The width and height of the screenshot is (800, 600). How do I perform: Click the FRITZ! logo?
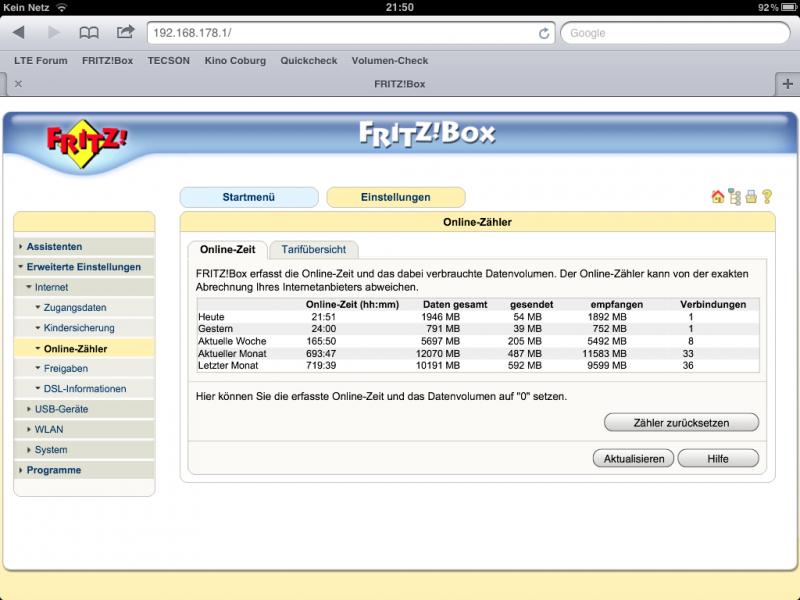tap(86, 143)
